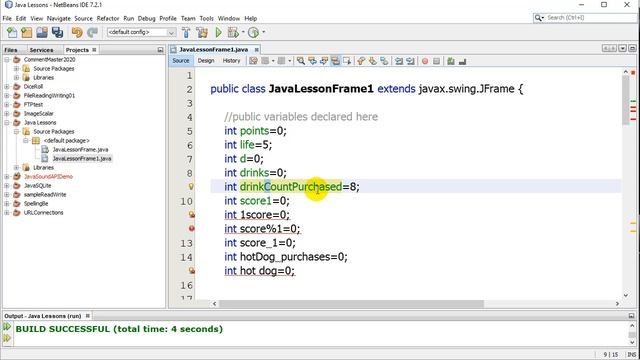Switch to the Files tab
The width and height of the screenshot is (640, 360).
tap(11, 50)
